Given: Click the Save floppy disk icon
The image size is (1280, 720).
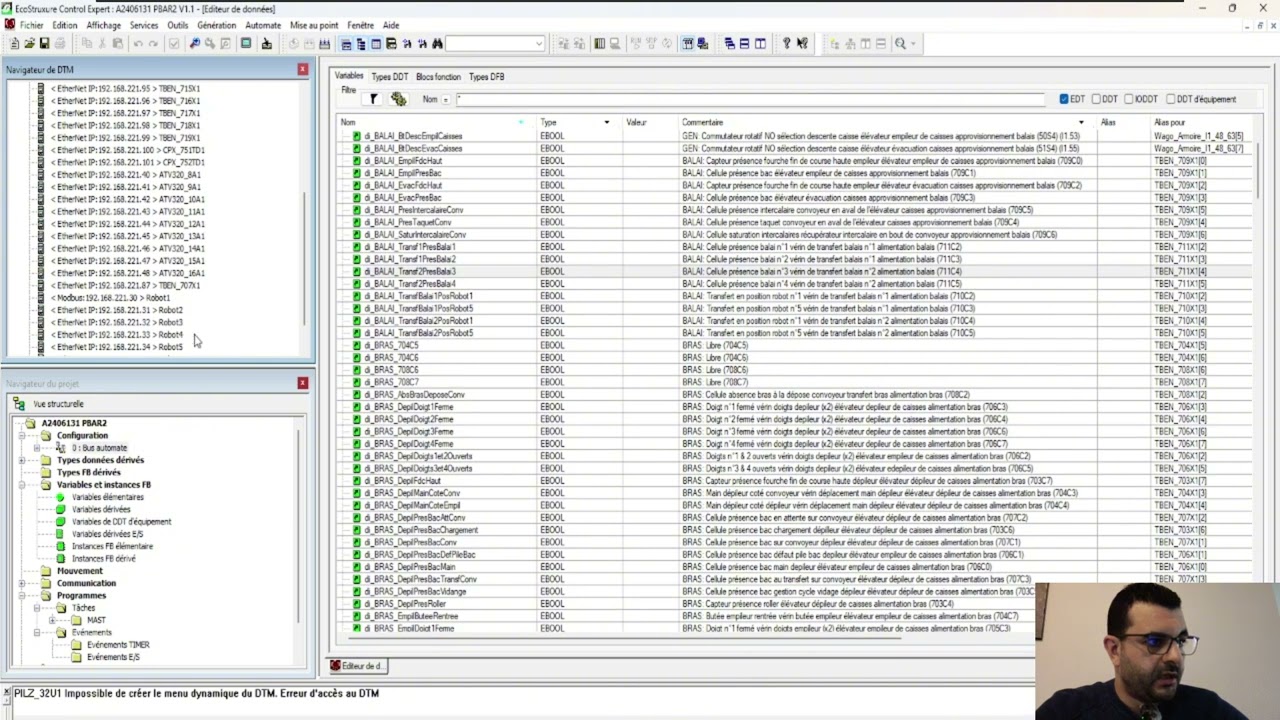Looking at the screenshot, I should 45,43.
